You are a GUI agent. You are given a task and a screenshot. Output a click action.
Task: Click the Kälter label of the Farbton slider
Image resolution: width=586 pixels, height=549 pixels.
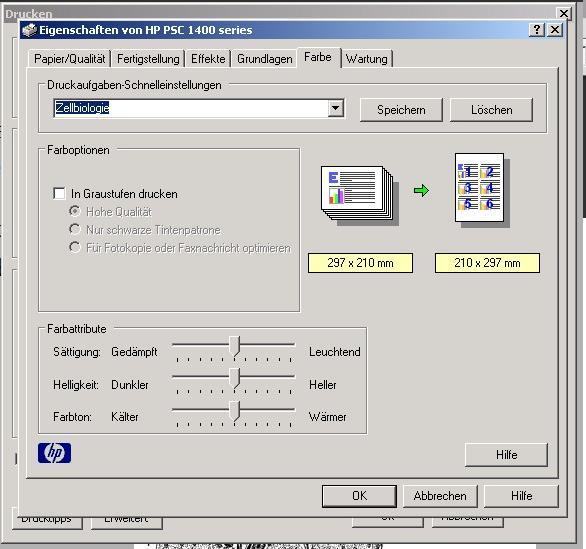[x=124, y=417]
